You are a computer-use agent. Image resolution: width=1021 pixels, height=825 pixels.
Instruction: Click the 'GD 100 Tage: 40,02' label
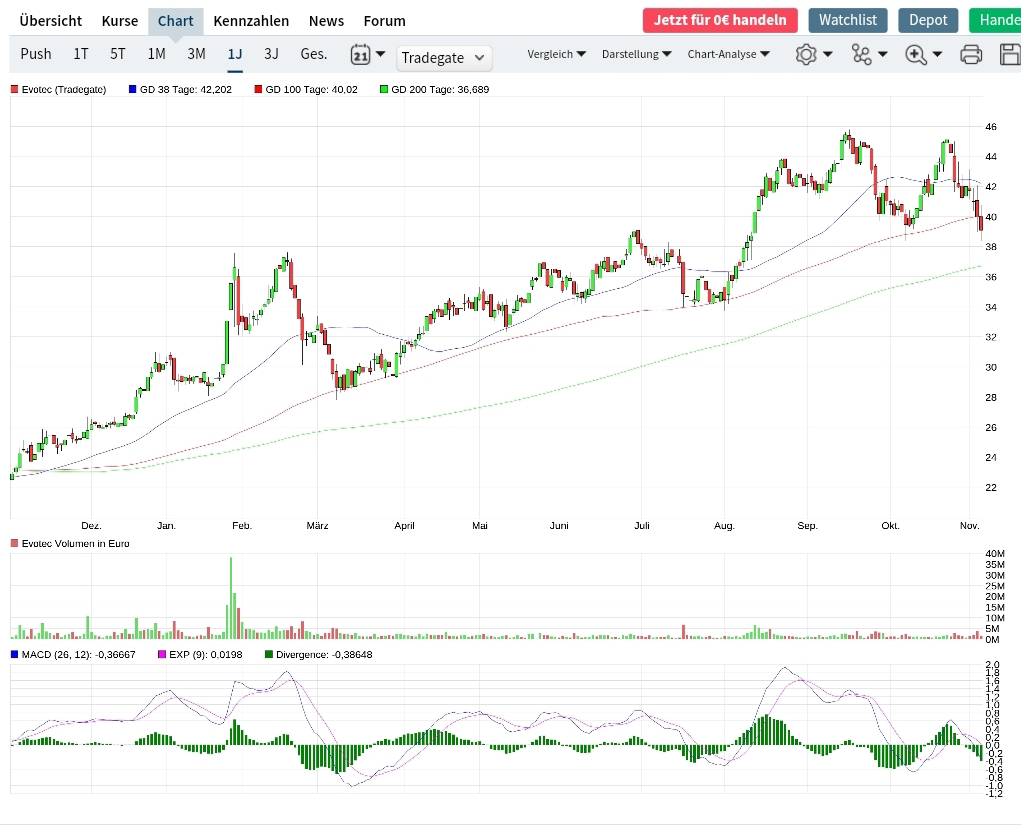(311, 89)
